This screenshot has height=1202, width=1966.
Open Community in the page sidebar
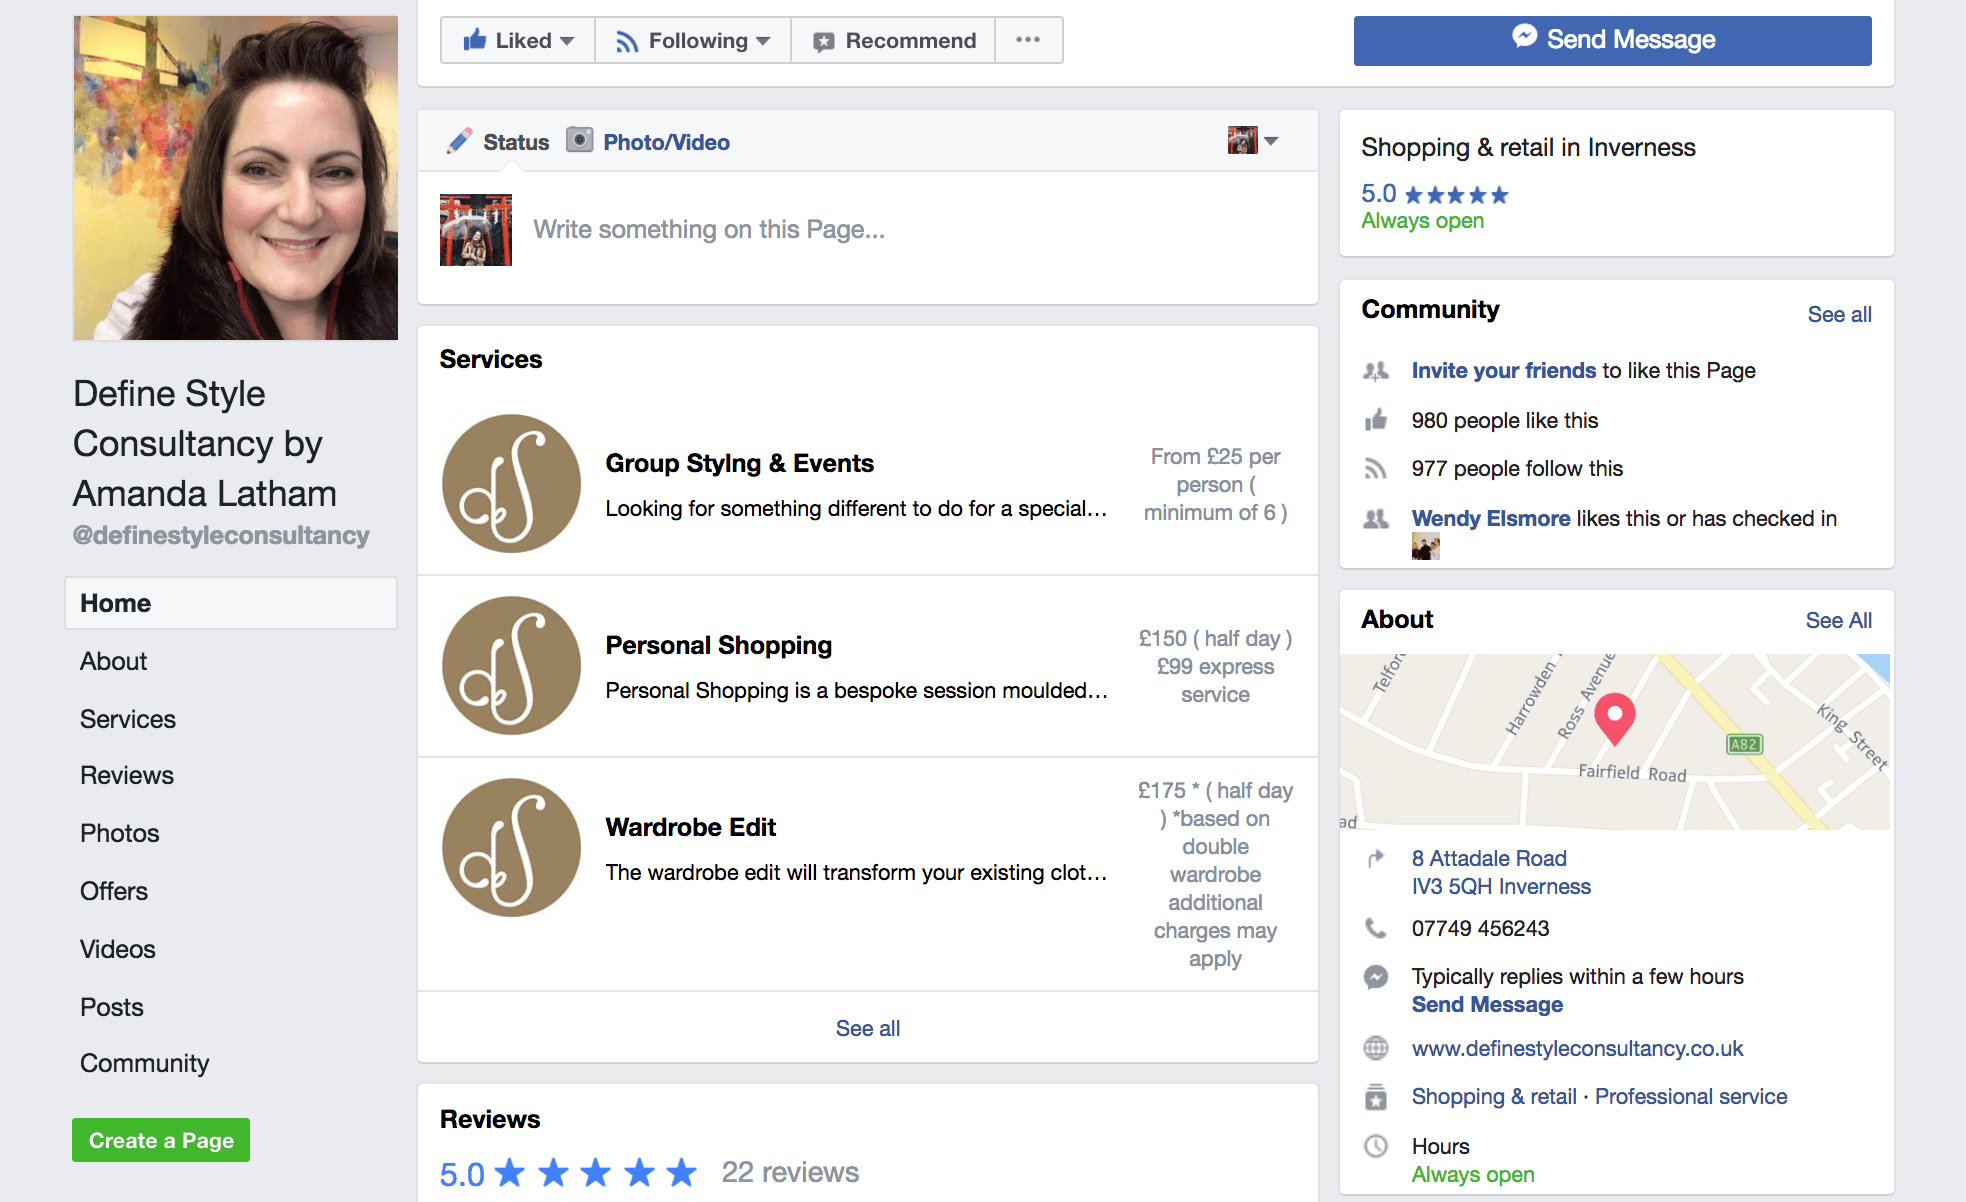coord(145,1063)
